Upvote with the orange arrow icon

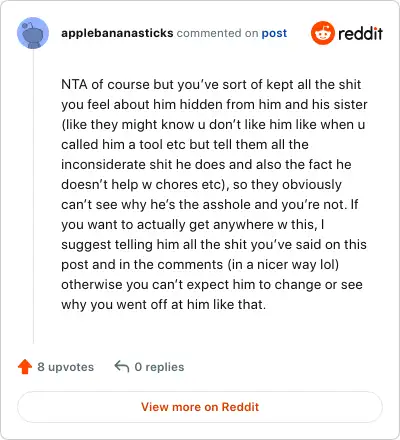tap(25, 367)
